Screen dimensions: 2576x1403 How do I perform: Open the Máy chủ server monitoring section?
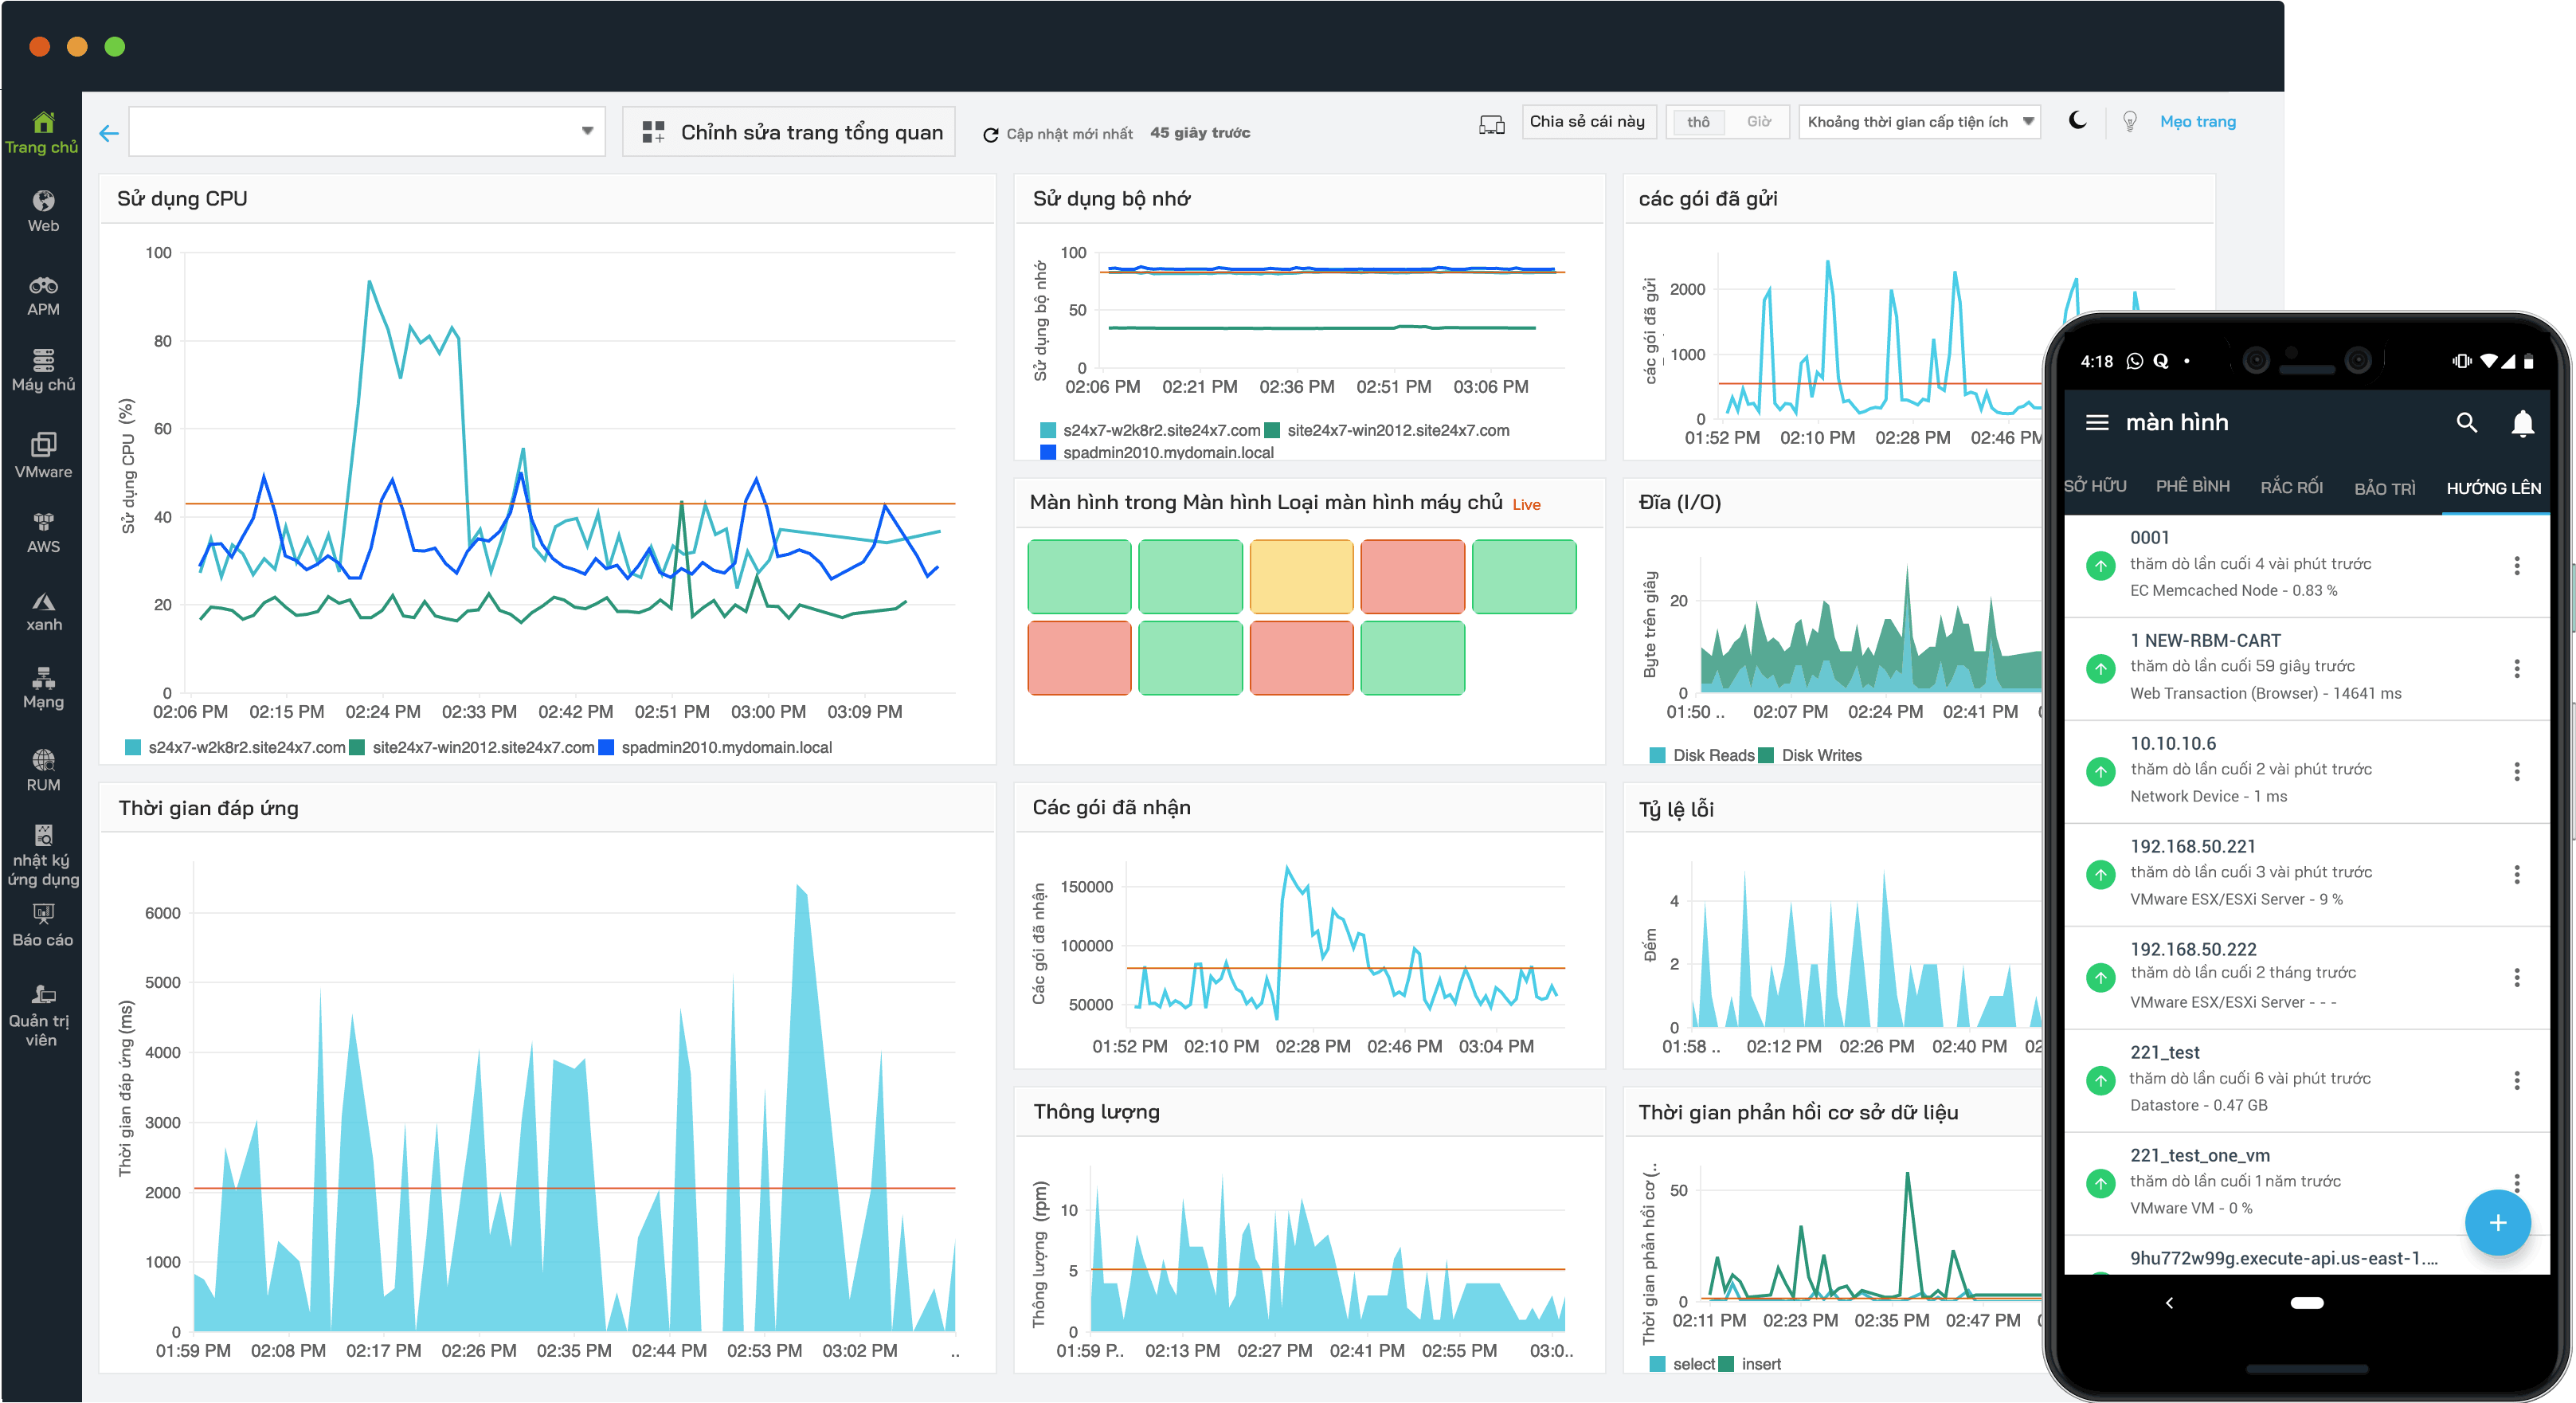42,370
